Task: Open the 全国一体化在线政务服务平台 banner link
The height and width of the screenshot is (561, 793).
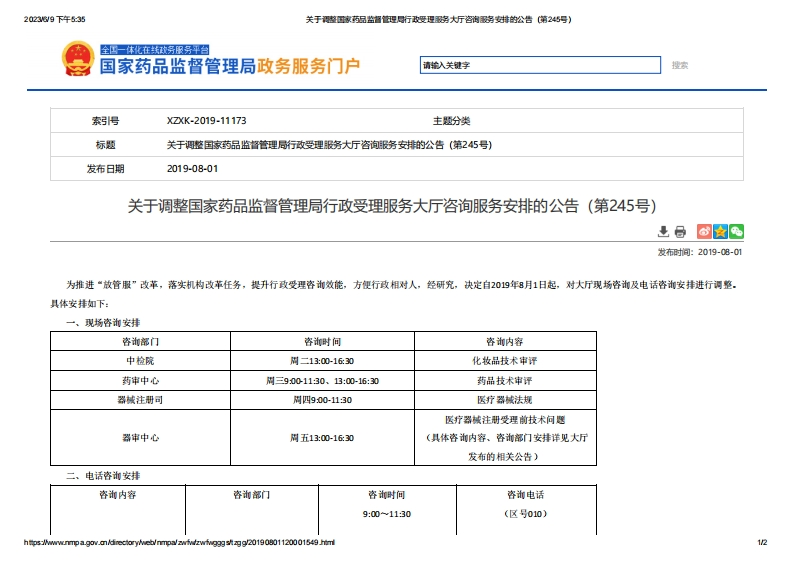Action: click(155, 49)
